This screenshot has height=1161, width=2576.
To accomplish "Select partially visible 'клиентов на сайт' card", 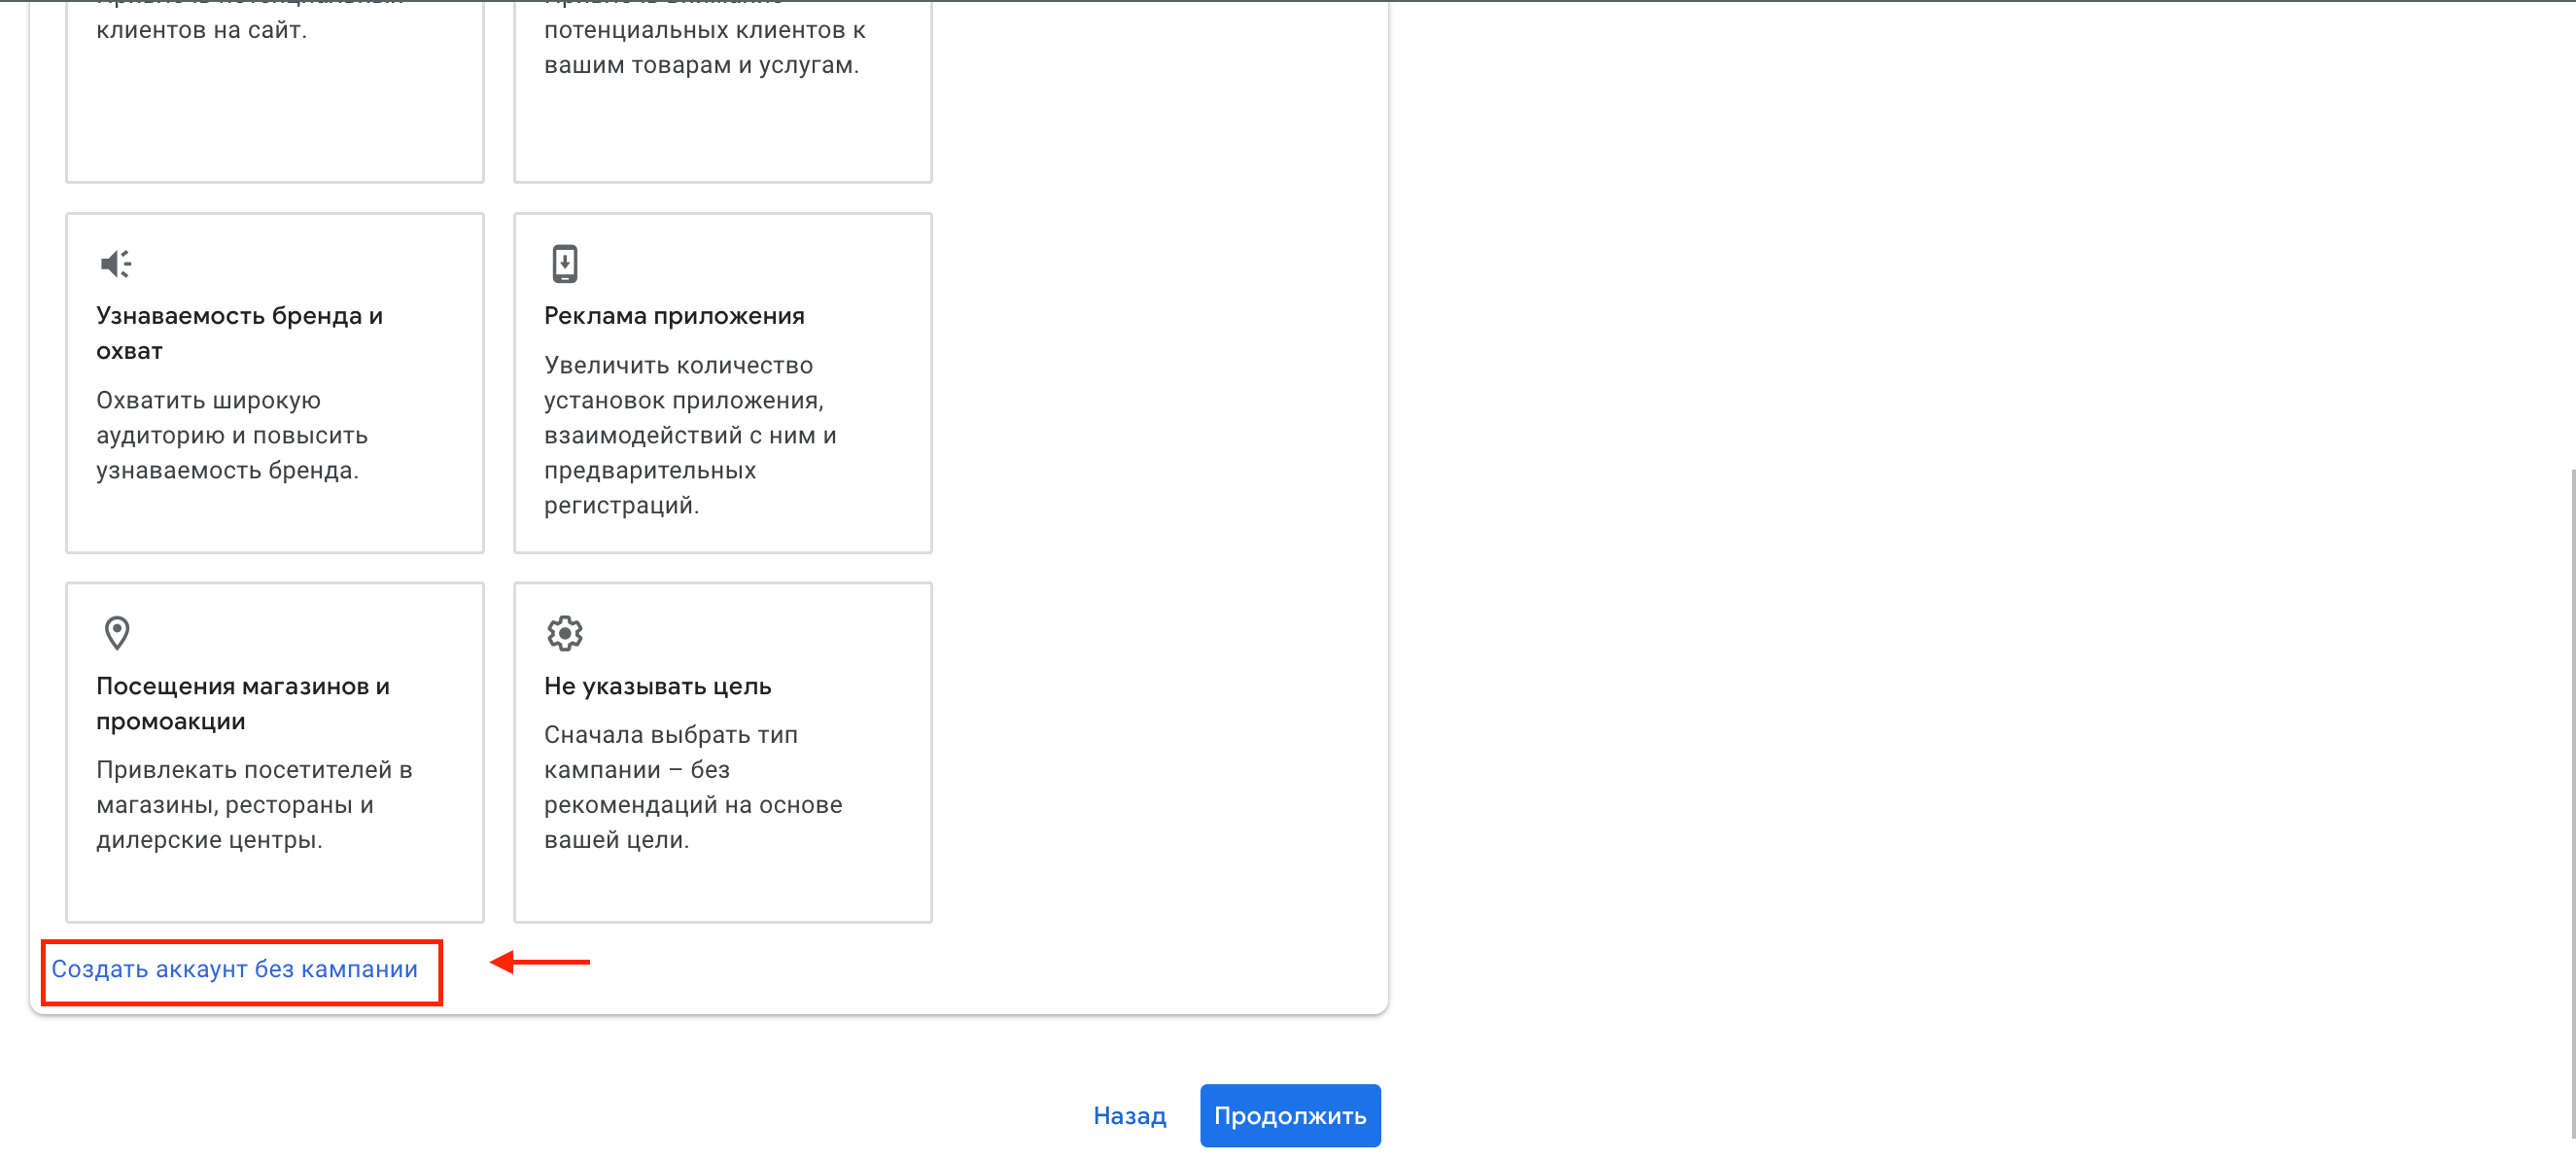I will point(274,90).
